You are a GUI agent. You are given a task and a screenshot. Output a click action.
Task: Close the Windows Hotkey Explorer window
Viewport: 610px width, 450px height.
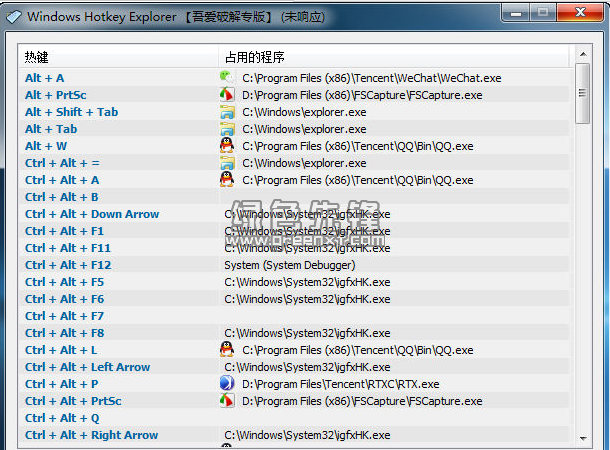tap(580, 13)
